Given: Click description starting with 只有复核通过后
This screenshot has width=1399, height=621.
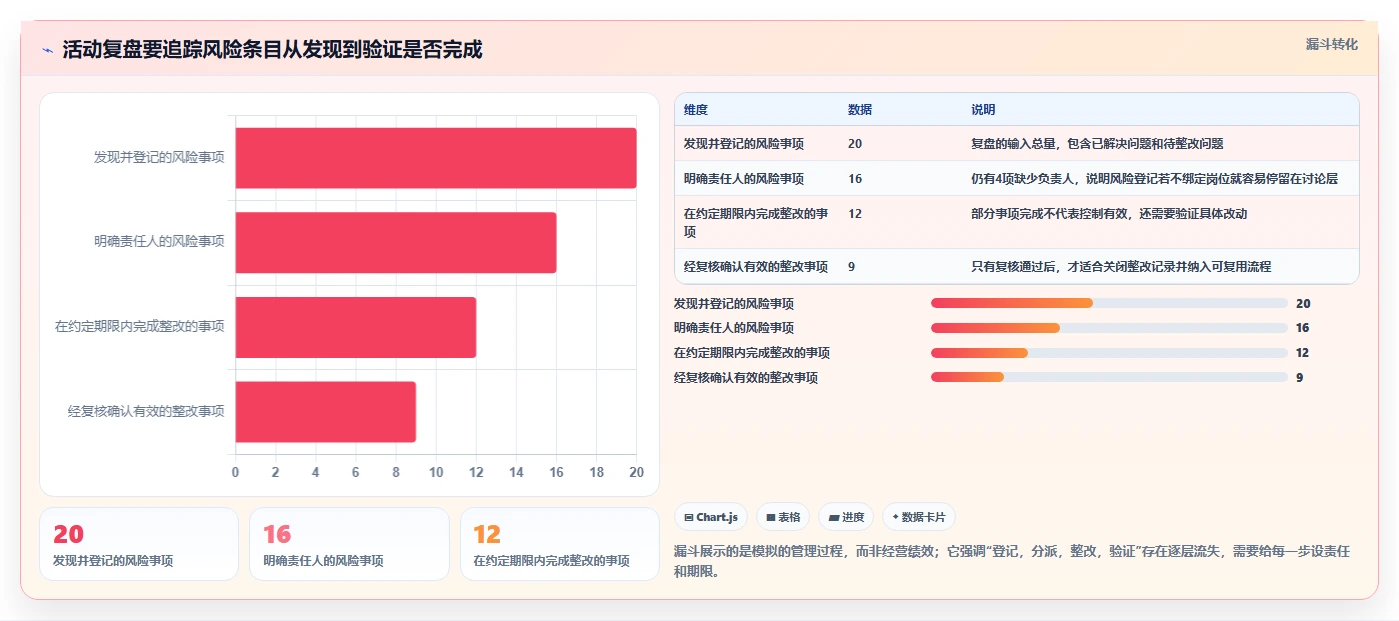Looking at the screenshot, I should click(x=1121, y=267).
